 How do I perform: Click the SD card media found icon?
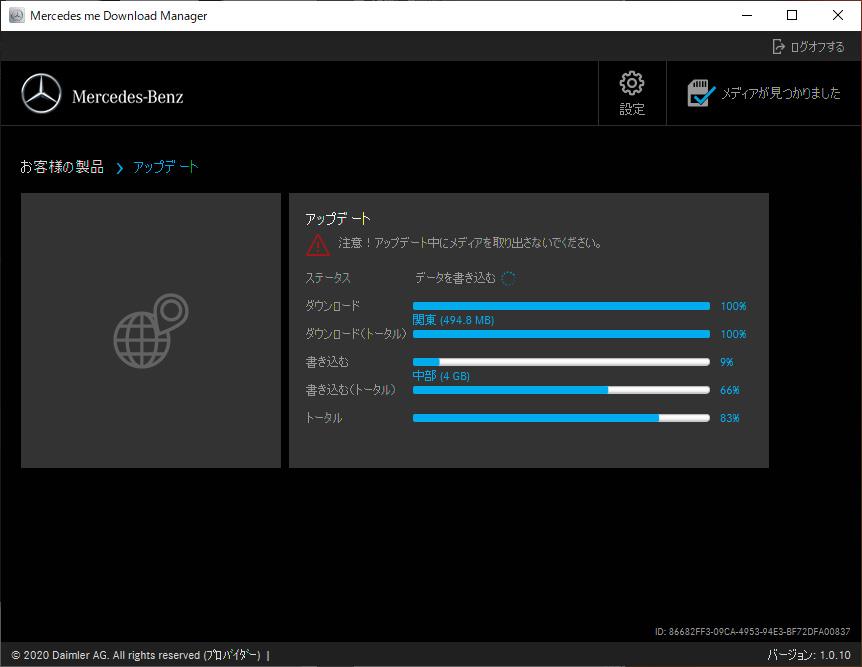tap(701, 92)
